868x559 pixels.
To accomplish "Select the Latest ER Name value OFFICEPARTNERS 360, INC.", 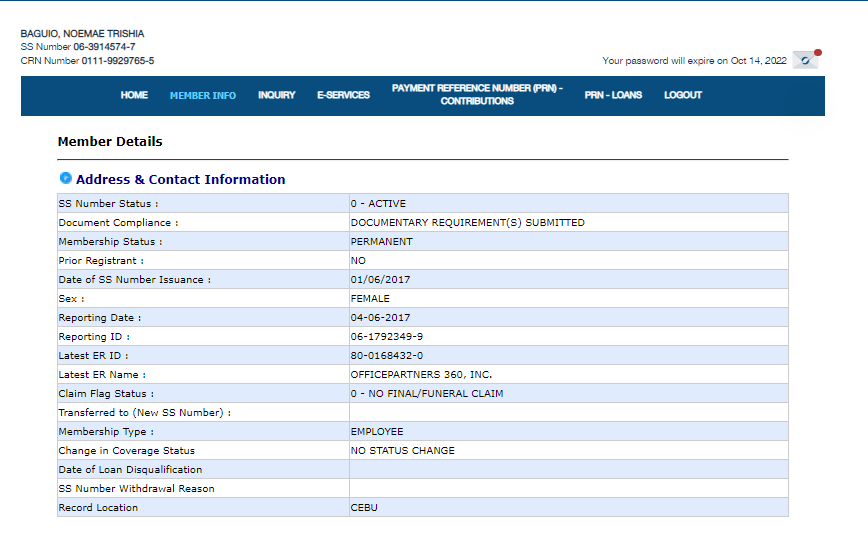I will coord(421,375).
